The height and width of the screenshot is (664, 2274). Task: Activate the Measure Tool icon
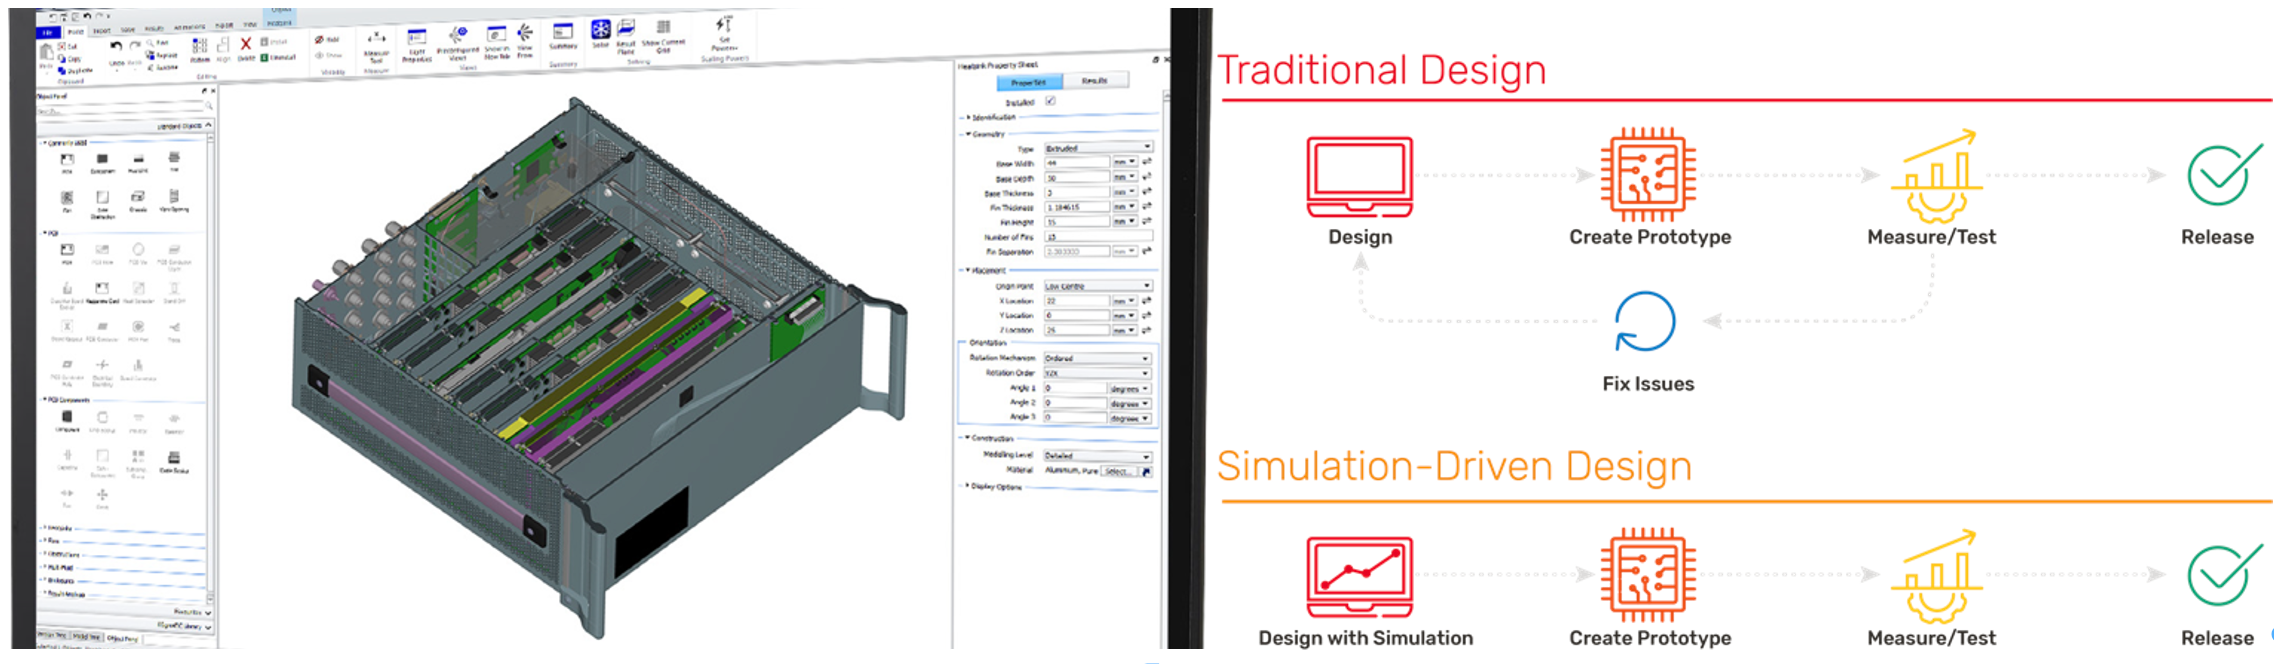pyautogui.click(x=377, y=39)
